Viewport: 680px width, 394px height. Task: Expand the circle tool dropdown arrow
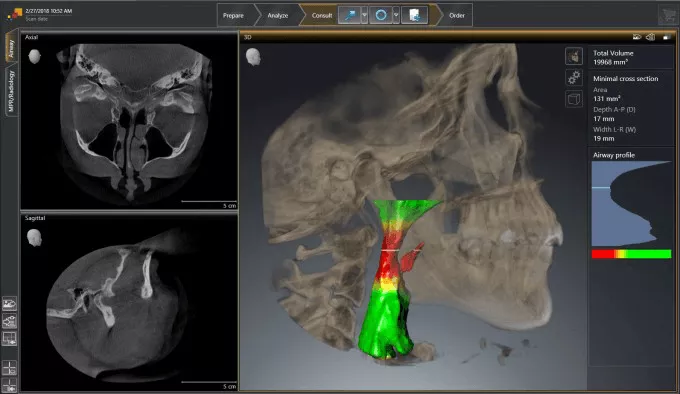[x=396, y=15]
